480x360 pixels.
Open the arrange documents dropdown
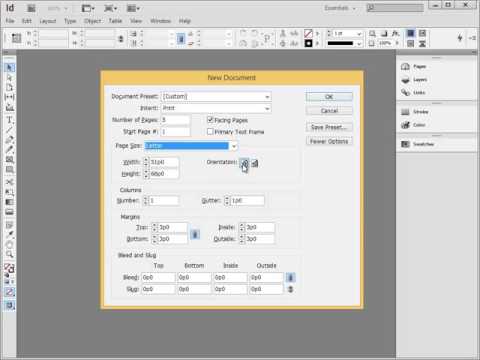tap(133, 8)
